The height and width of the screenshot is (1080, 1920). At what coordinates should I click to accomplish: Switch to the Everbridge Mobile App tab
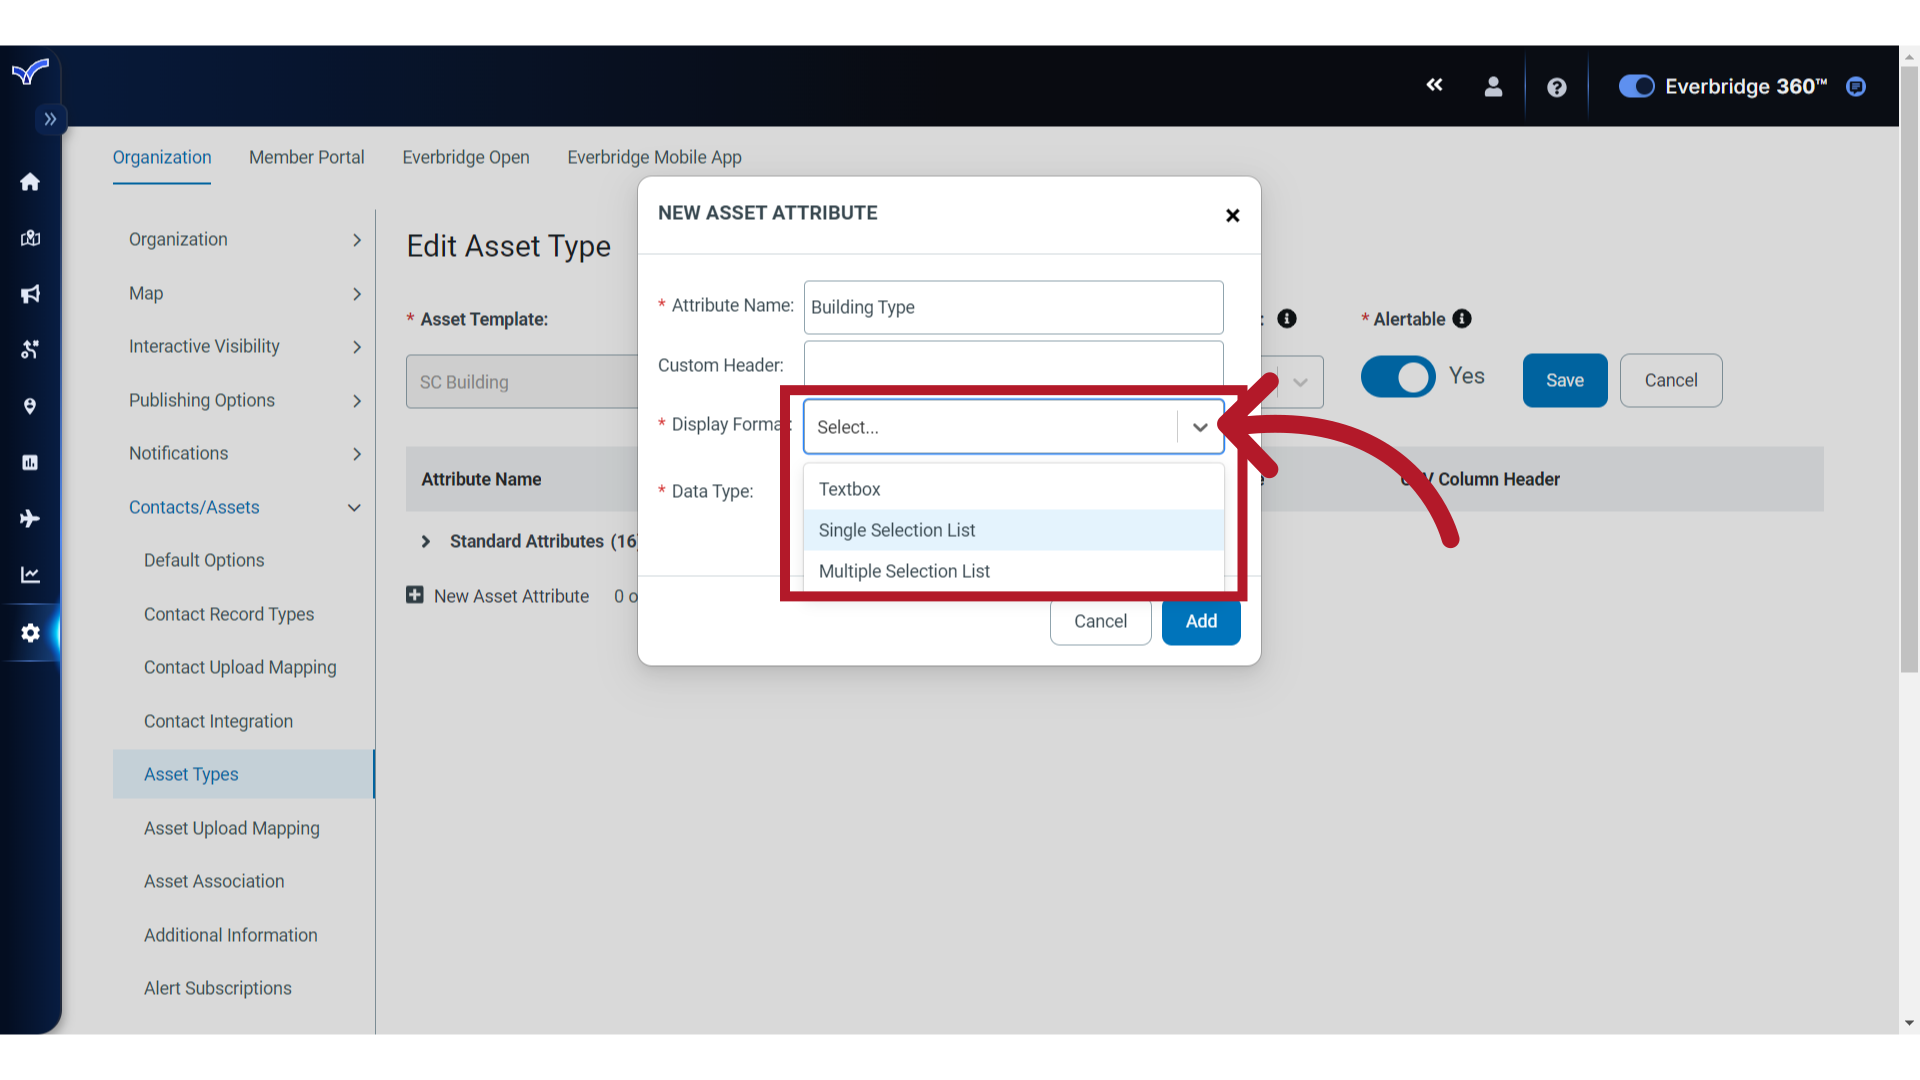(653, 157)
